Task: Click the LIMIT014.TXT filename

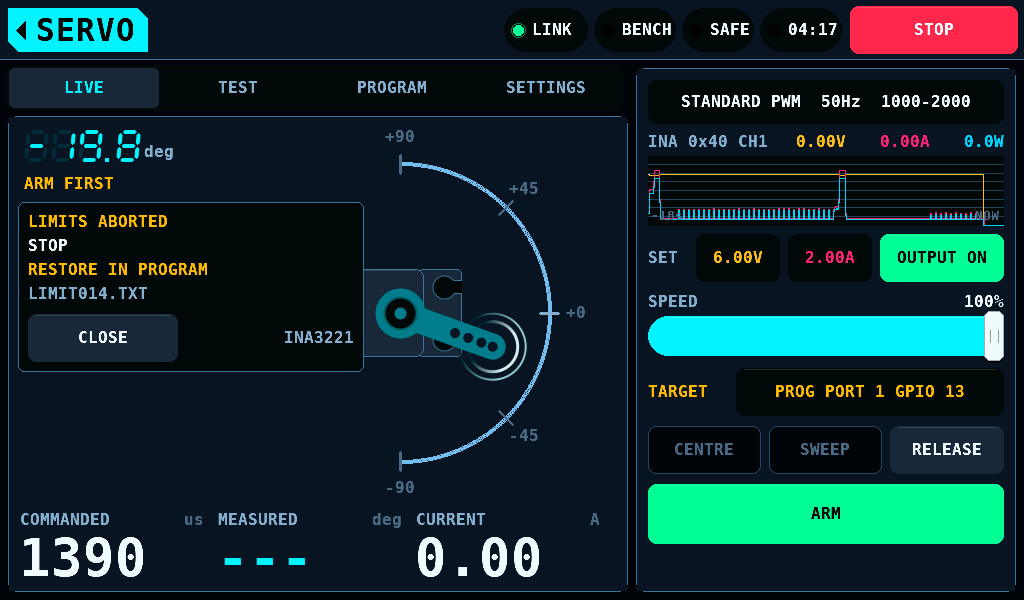Action: pyautogui.click(x=88, y=293)
